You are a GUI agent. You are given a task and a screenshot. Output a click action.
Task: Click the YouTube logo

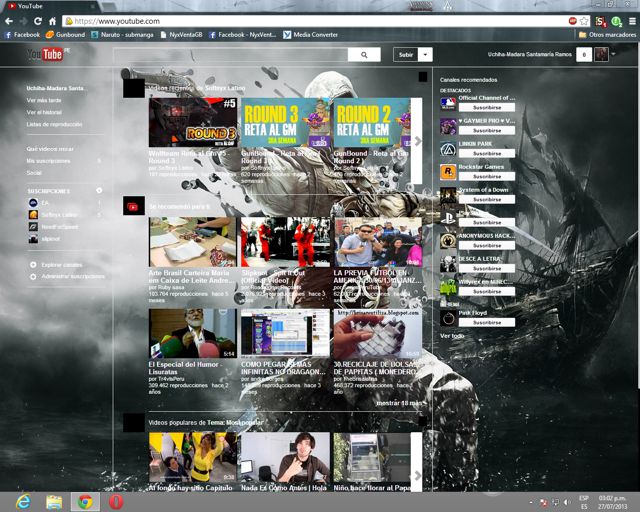coord(46,54)
